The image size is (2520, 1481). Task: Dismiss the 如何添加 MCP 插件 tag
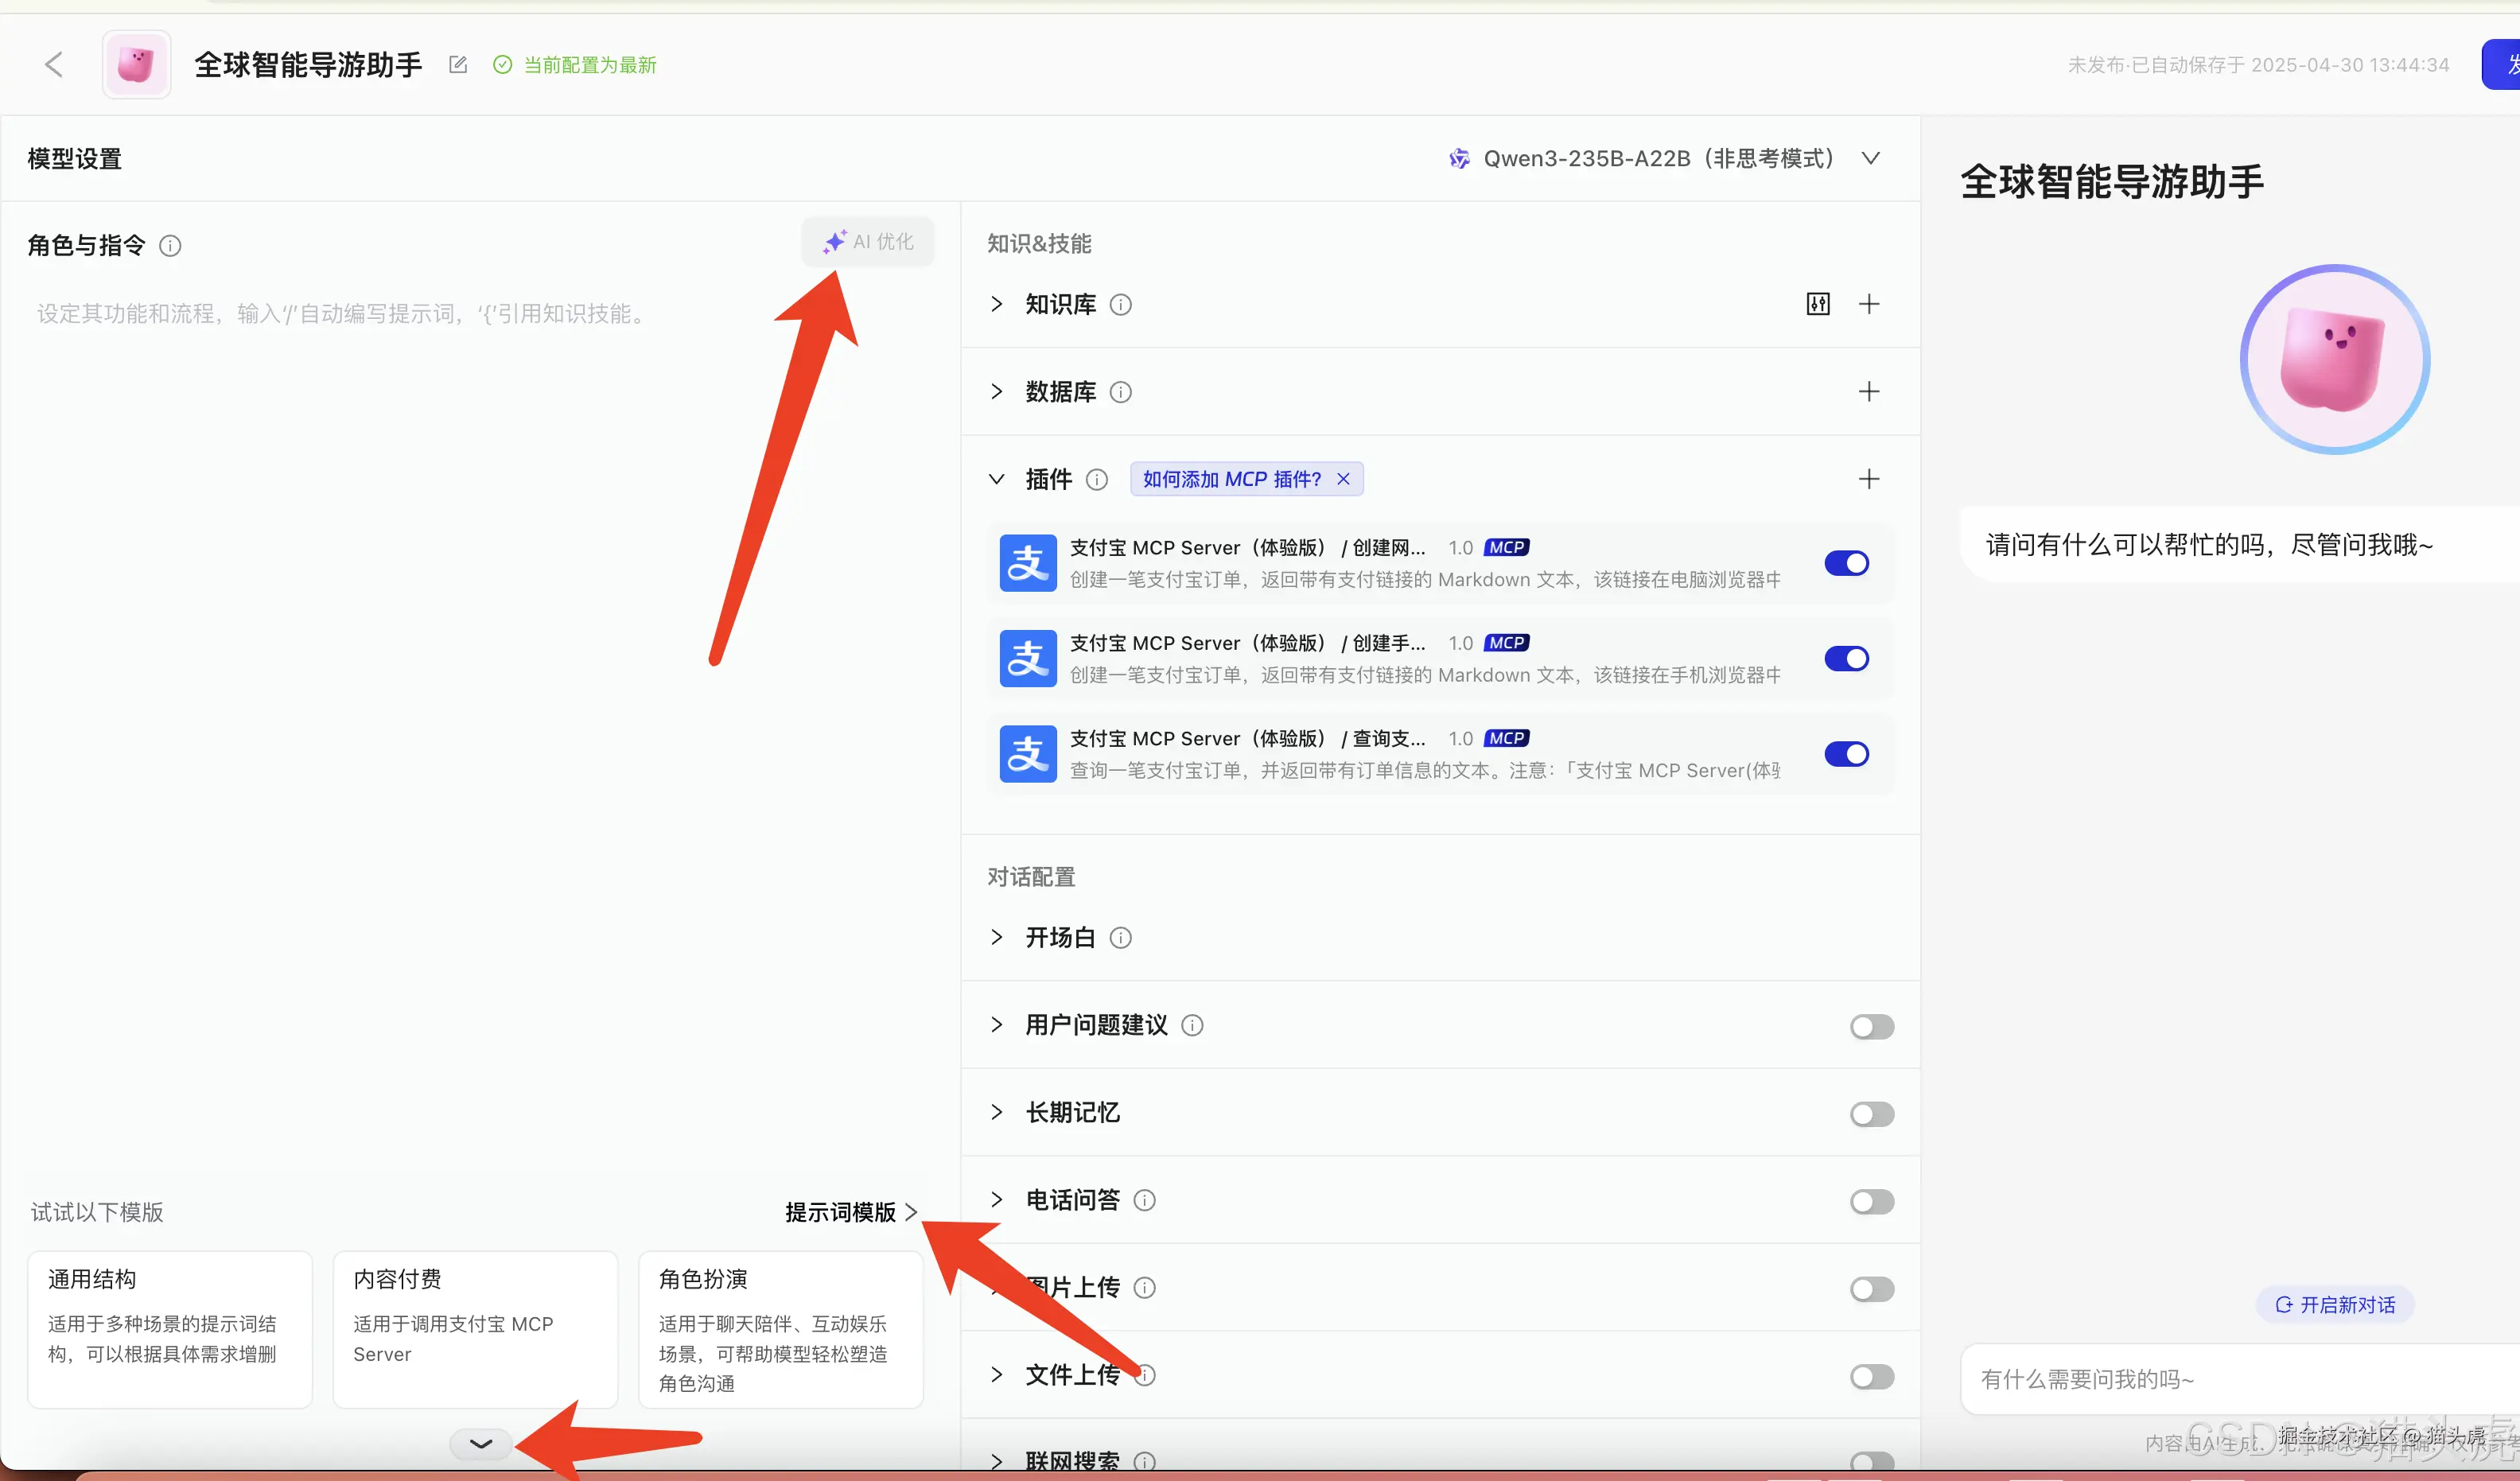pos(1343,479)
